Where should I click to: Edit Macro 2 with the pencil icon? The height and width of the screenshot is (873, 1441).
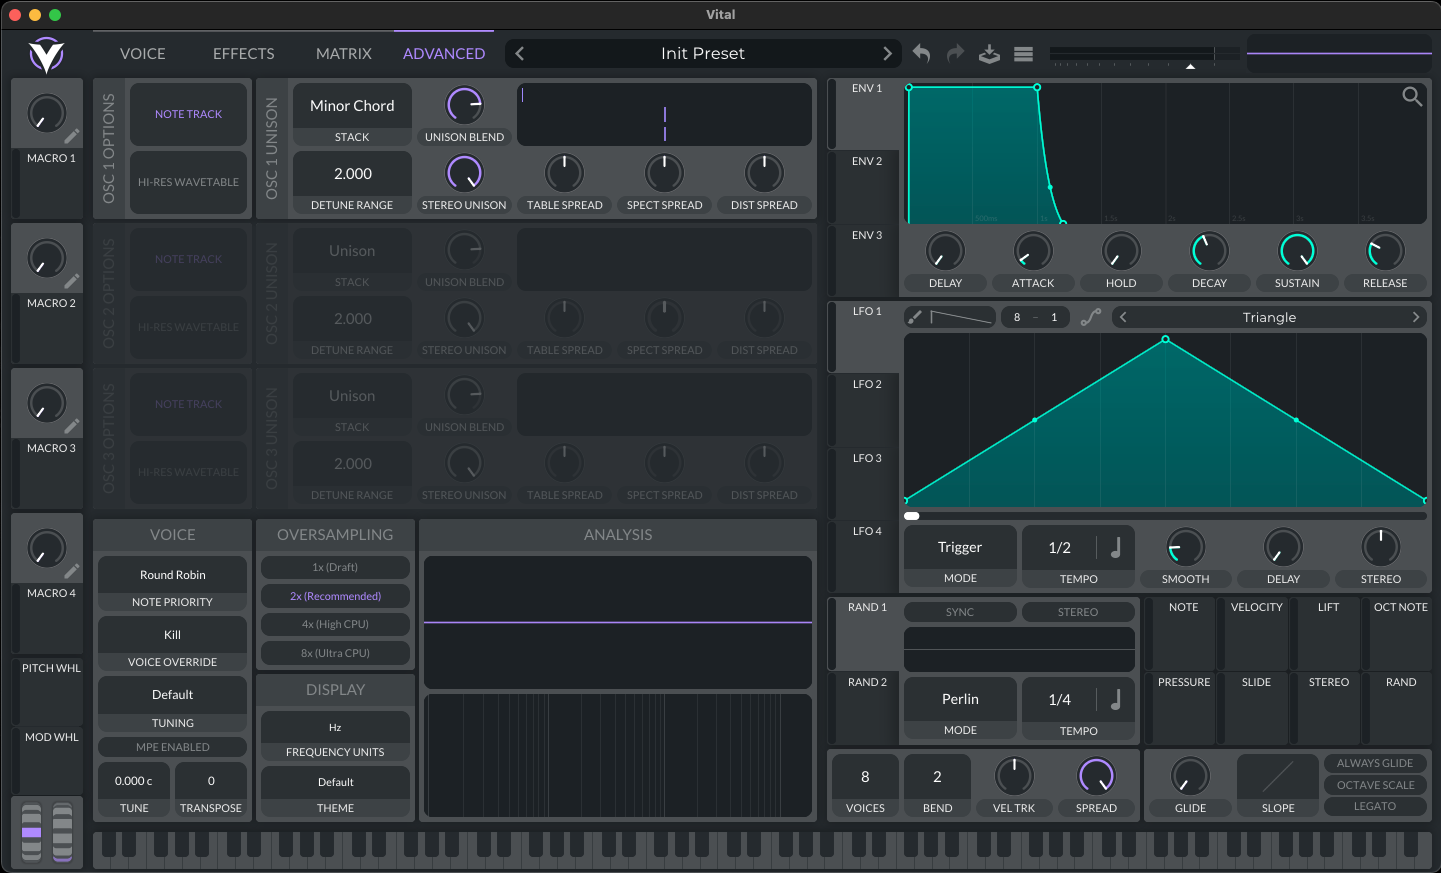pyautogui.click(x=72, y=281)
